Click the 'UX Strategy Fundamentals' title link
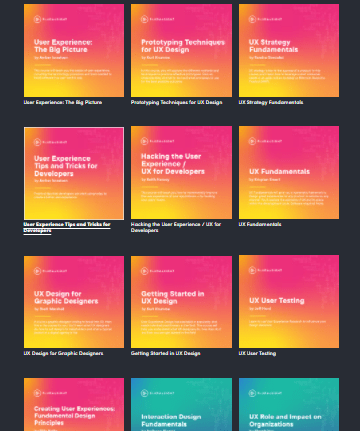The image size is (360, 431). point(271,102)
